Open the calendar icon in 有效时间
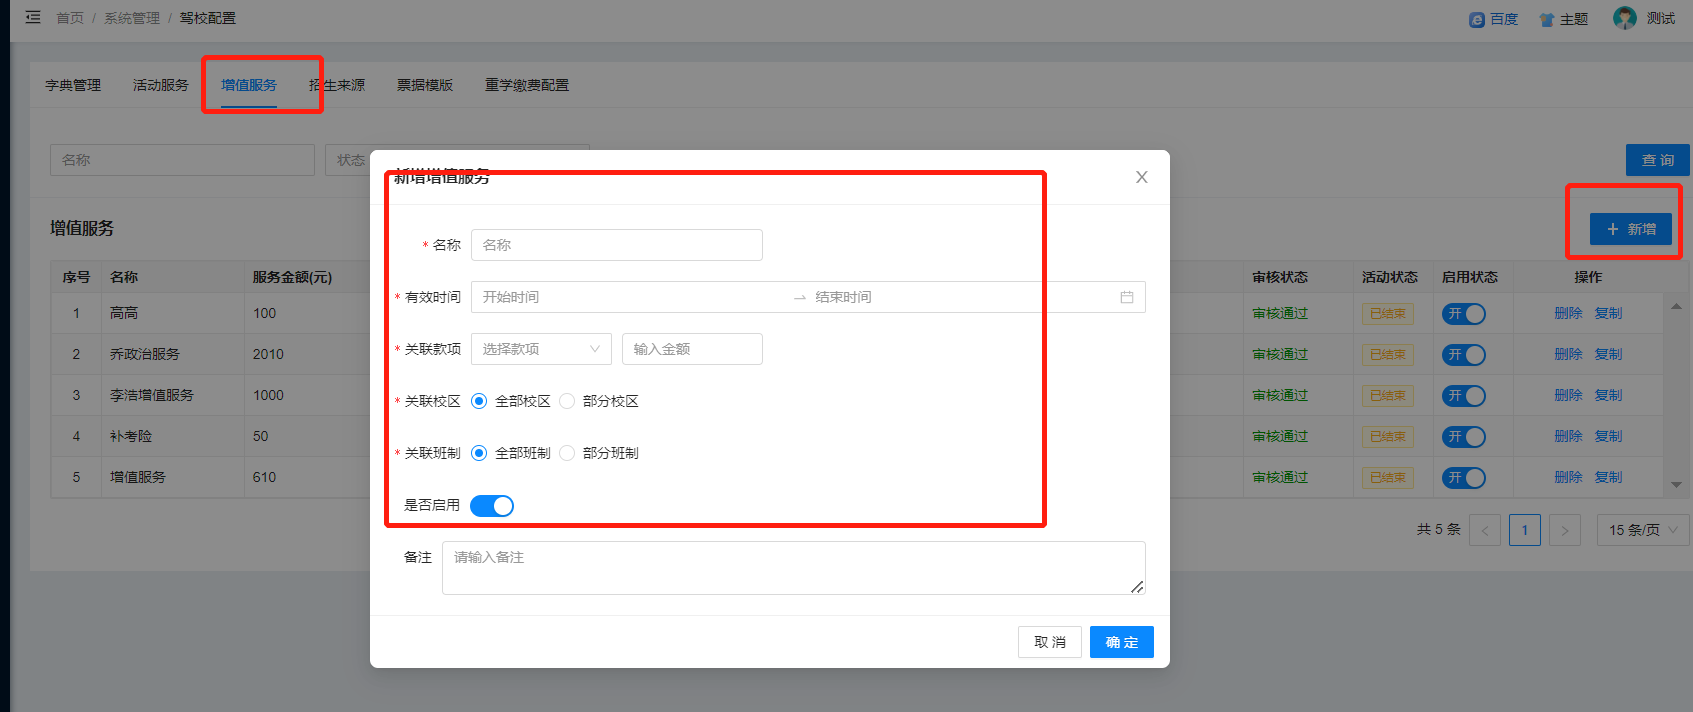Image resolution: width=1693 pixels, height=712 pixels. pyautogui.click(x=1127, y=297)
